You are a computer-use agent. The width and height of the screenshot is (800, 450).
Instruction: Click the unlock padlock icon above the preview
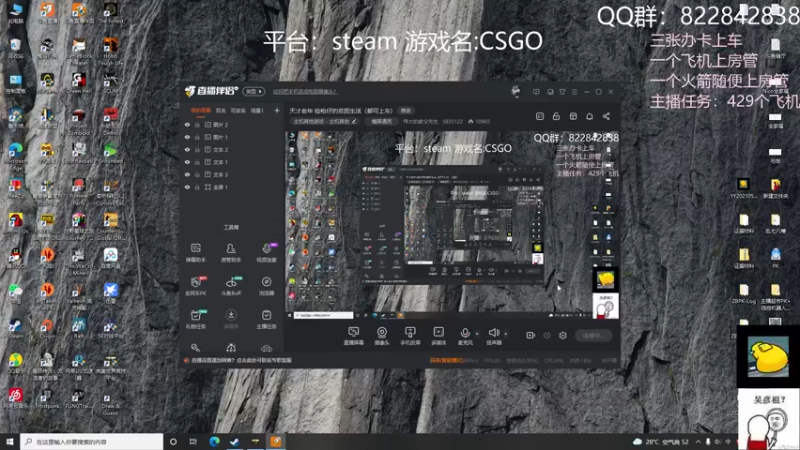point(556,116)
